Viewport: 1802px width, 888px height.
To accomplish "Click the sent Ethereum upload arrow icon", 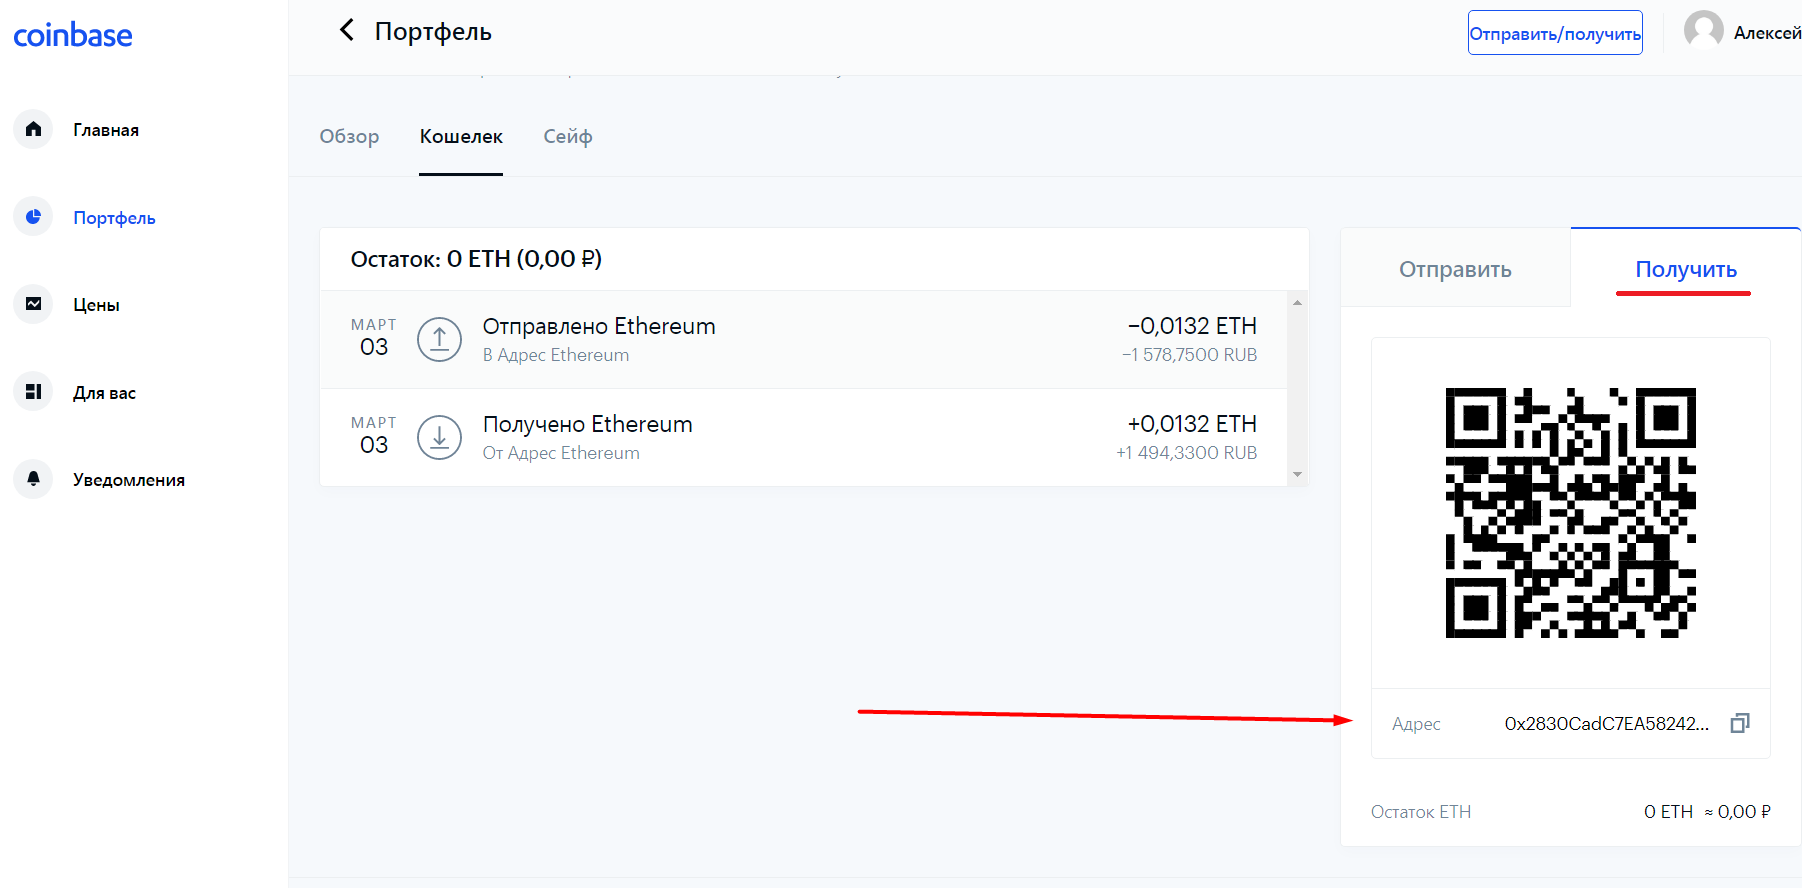I will (x=439, y=340).
